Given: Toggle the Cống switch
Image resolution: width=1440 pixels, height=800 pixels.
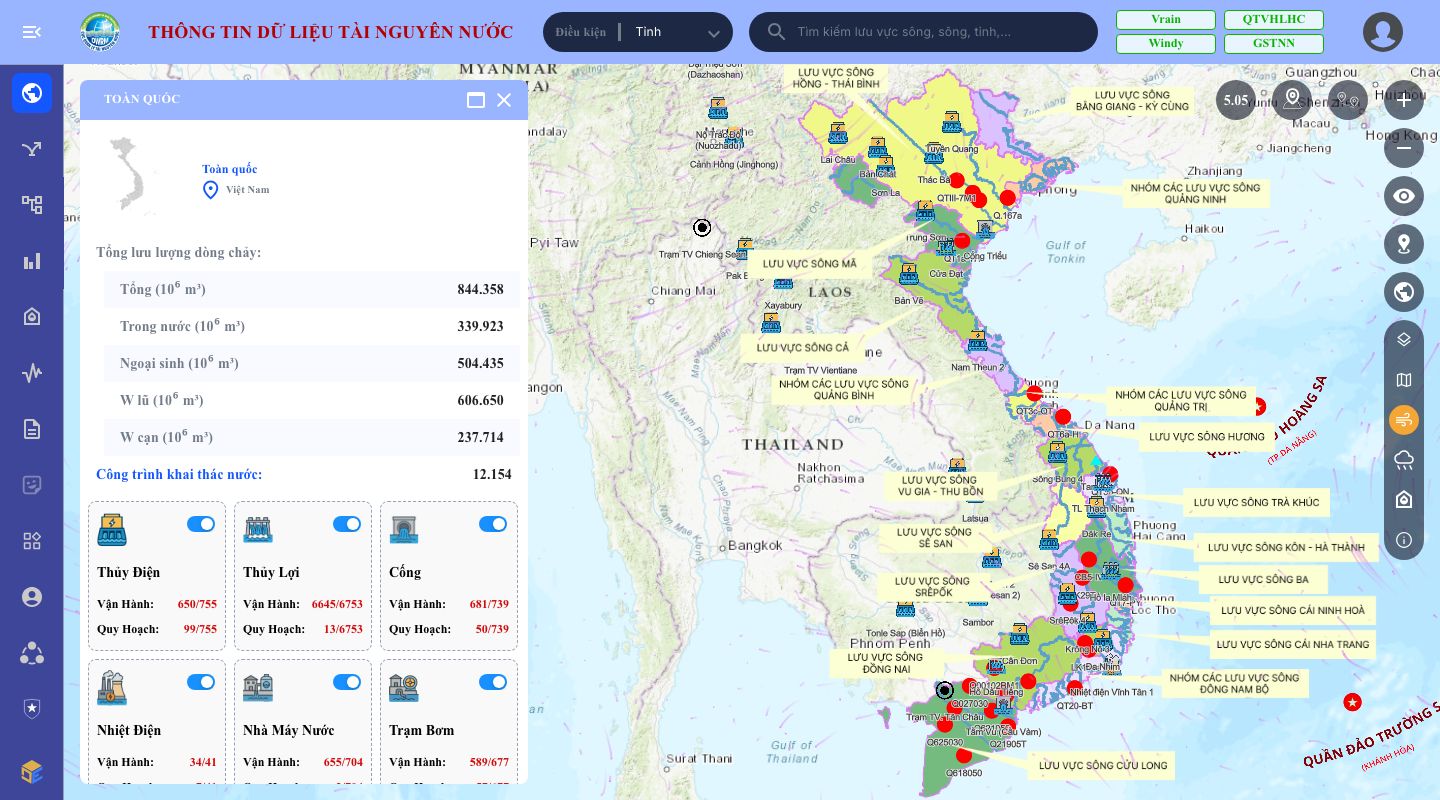Looking at the screenshot, I should click(x=493, y=524).
